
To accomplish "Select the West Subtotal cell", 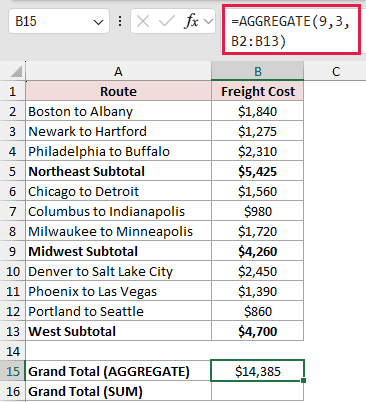I will [118, 331].
